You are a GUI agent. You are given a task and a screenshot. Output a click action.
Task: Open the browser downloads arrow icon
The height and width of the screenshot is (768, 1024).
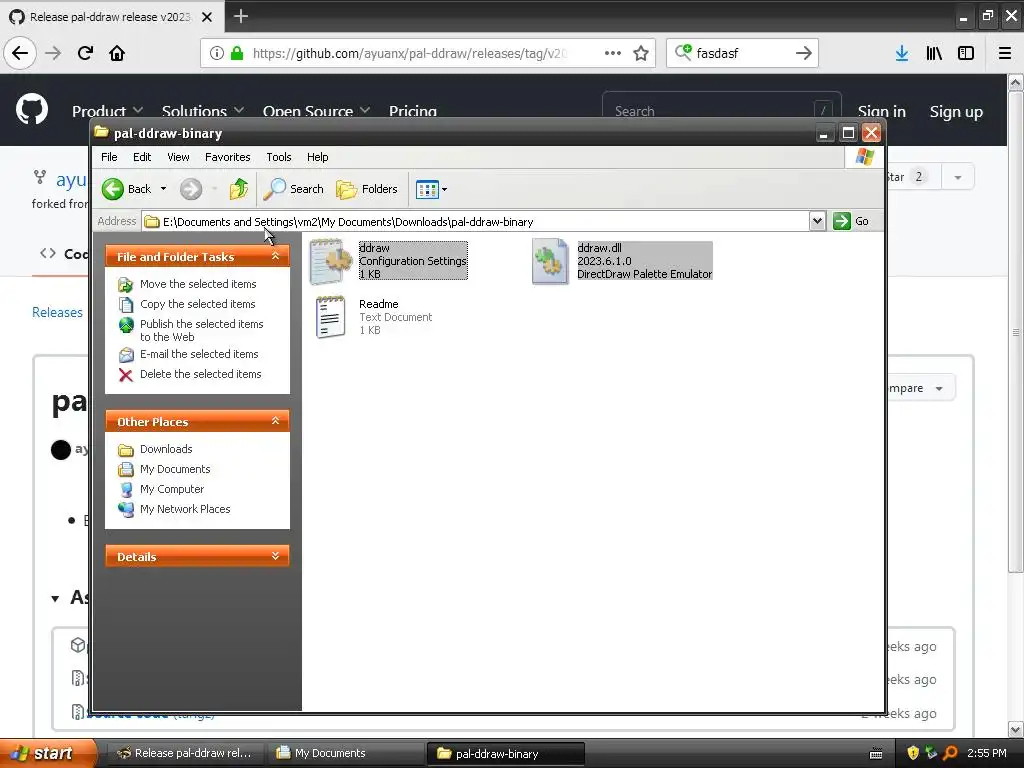tap(902, 53)
